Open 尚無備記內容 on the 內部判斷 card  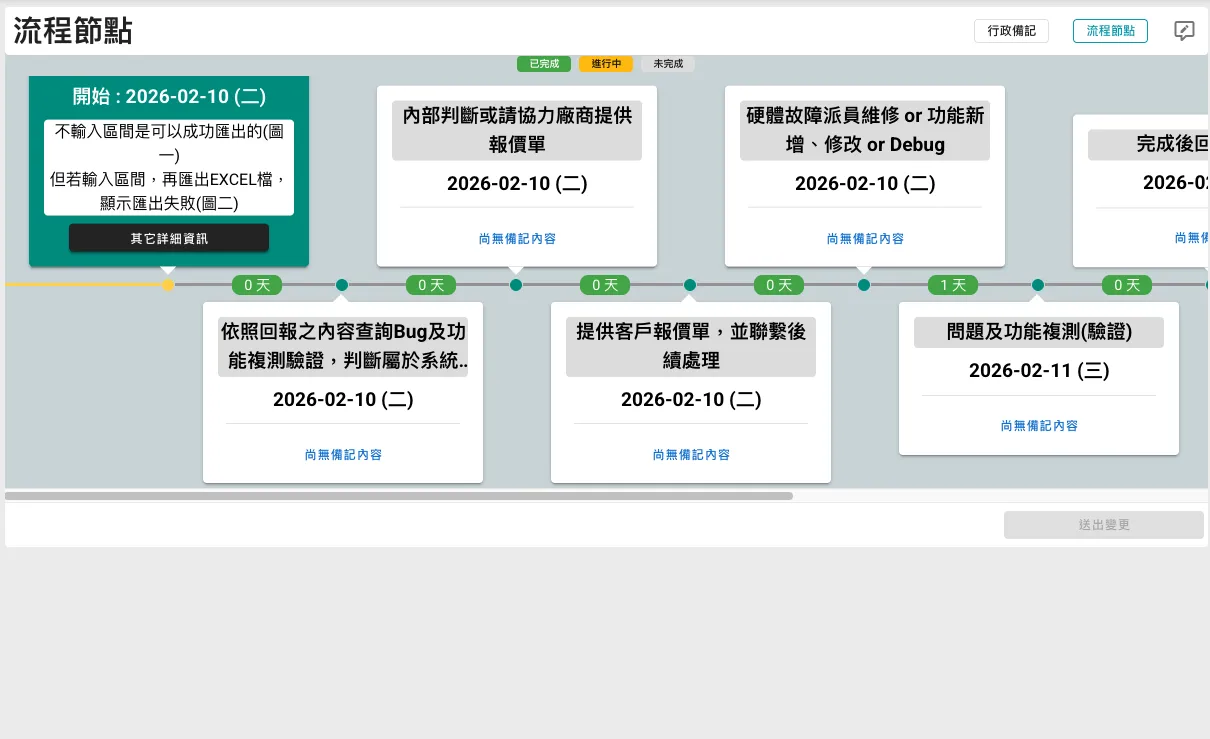[x=516, y=239]
